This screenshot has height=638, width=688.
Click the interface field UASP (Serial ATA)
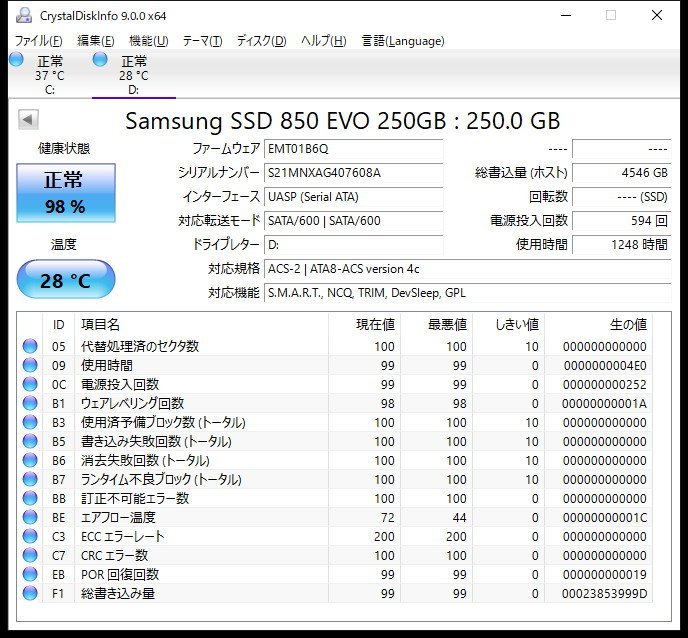(x=353, y=197)
